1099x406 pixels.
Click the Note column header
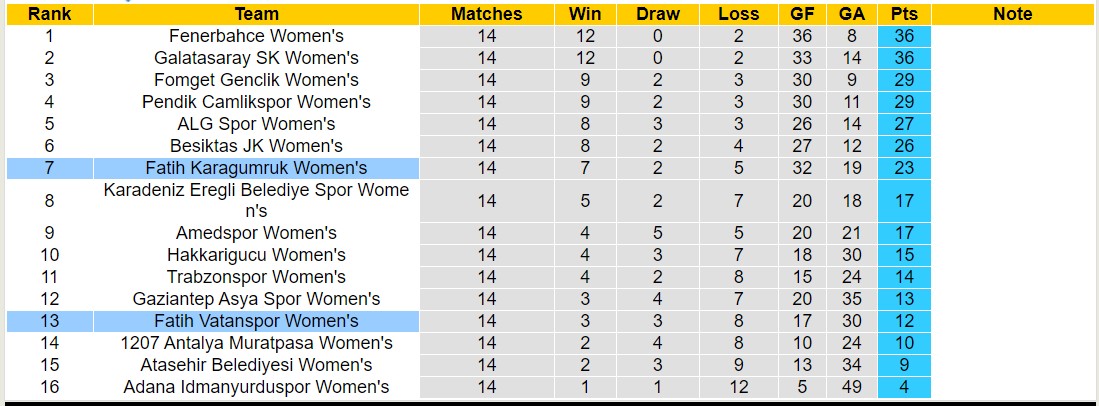(x=1013, y=14)
